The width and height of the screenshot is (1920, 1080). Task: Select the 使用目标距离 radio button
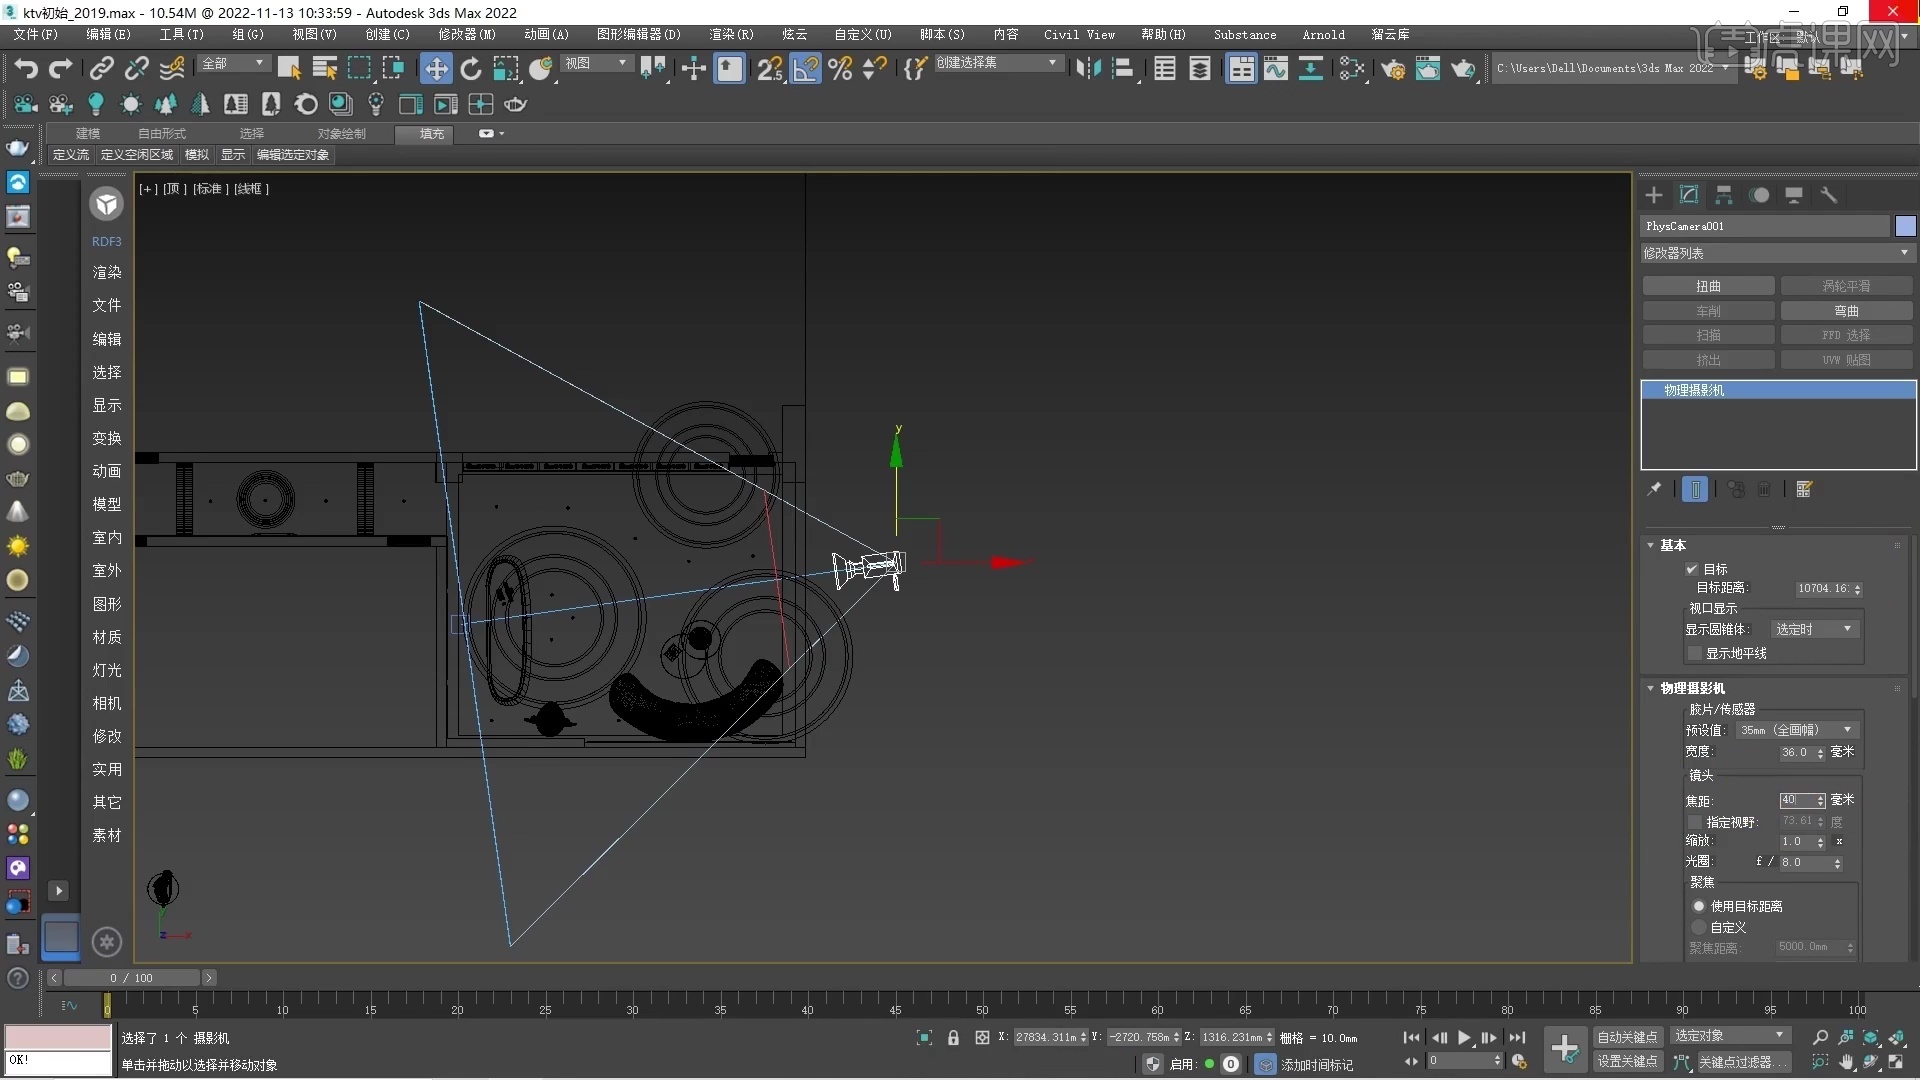click(1698, 906)
